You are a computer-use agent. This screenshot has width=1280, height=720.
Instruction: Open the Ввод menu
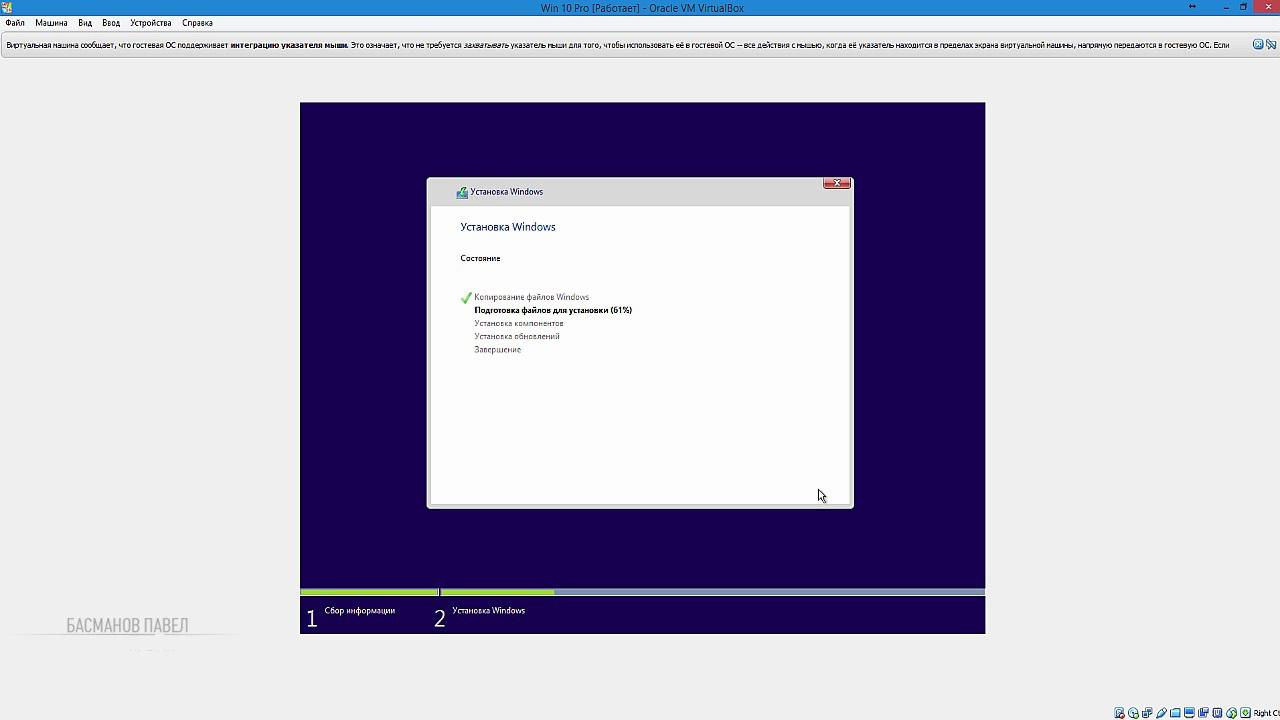[x=111, y=23]
